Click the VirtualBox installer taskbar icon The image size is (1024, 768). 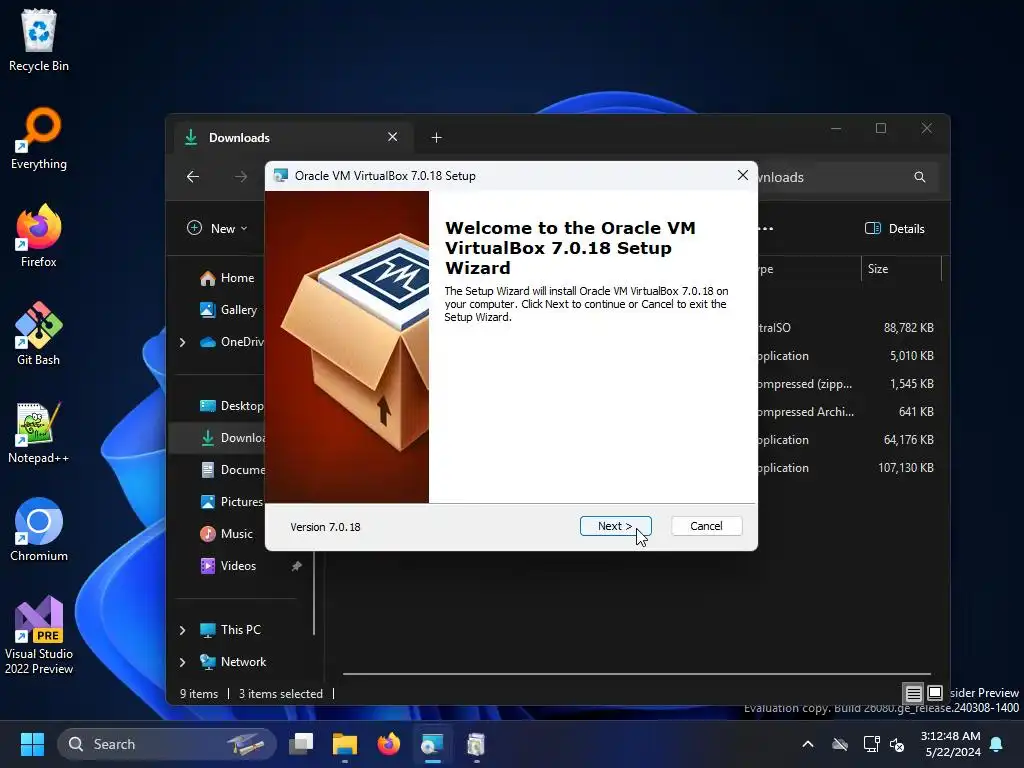pyautogui.click(x=432, y=744)
